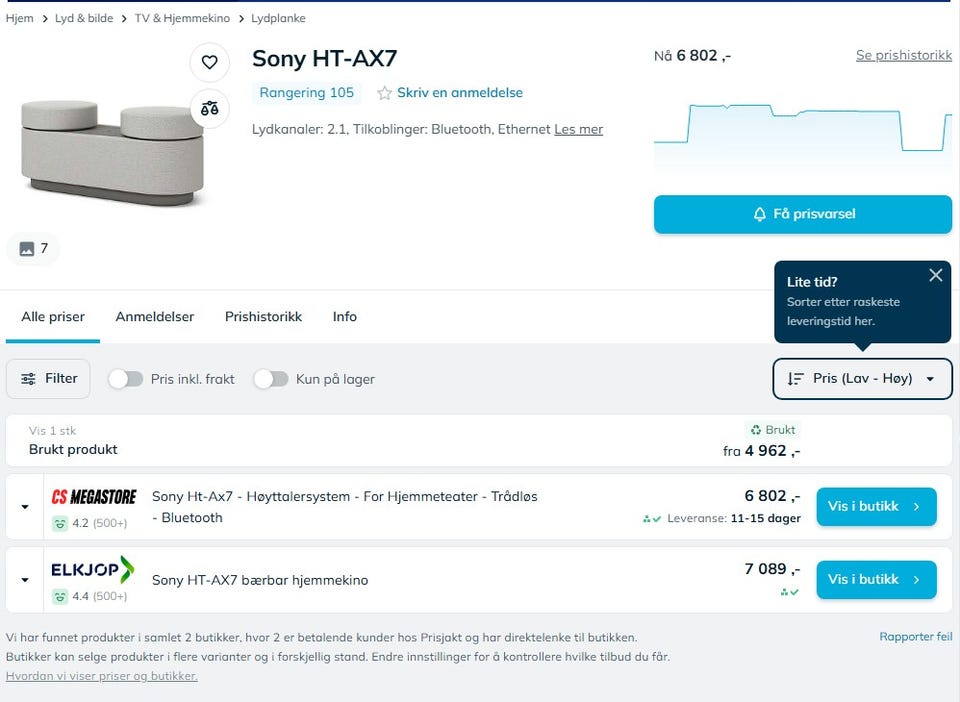Viewport: 960px width, 702px height.
Task: Click Vis i butikk for Elkjøp
Action: 876,580
